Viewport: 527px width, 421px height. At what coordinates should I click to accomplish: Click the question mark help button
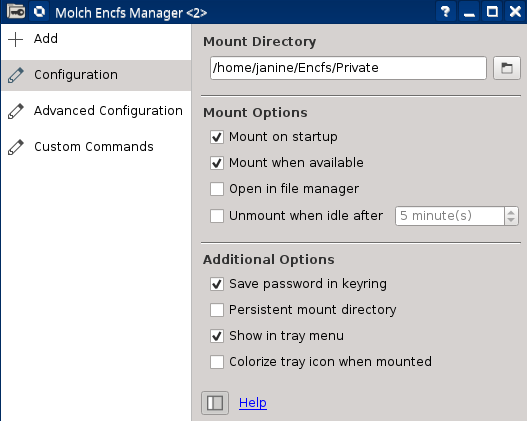tap(446, 12)
